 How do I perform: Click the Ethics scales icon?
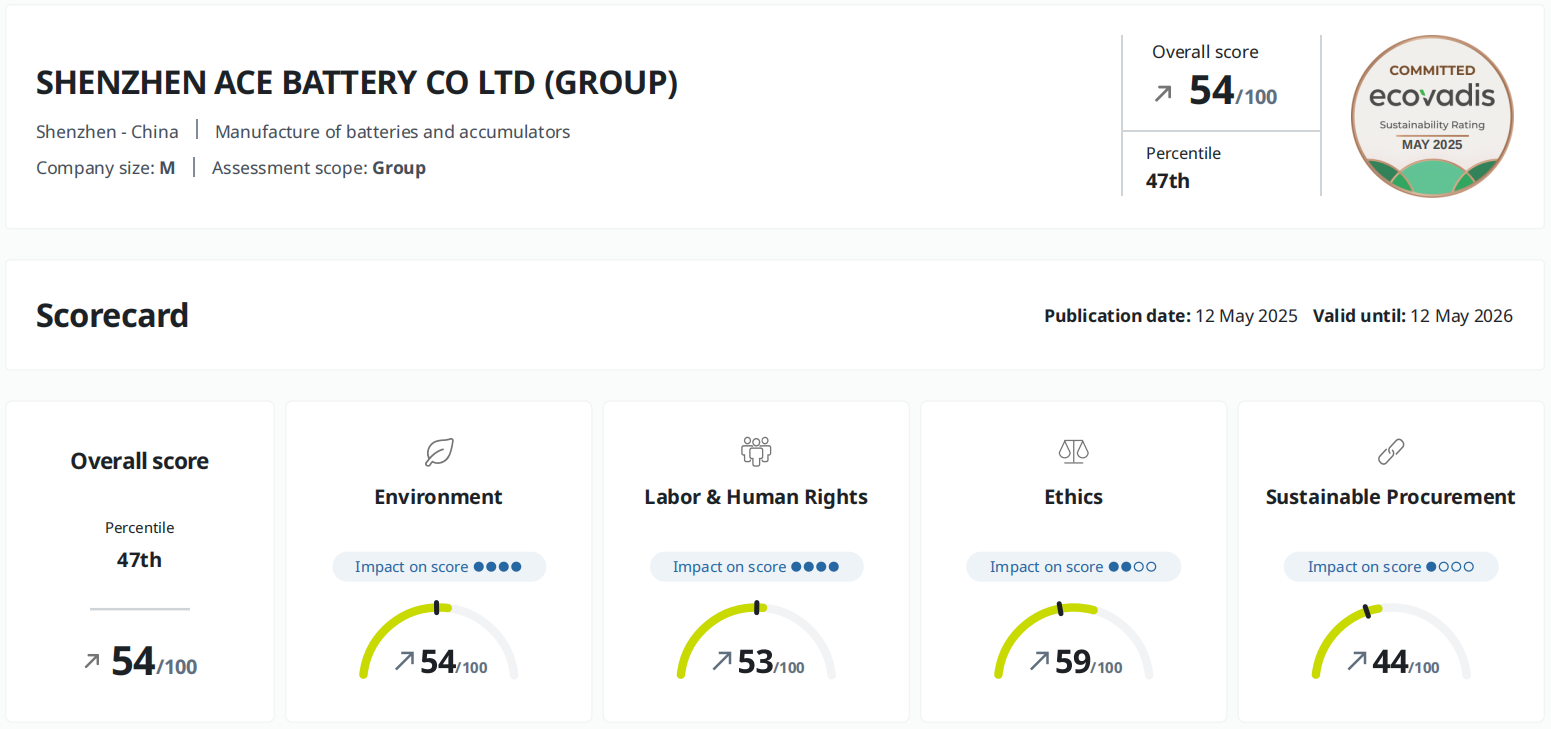pos(1073,452)
